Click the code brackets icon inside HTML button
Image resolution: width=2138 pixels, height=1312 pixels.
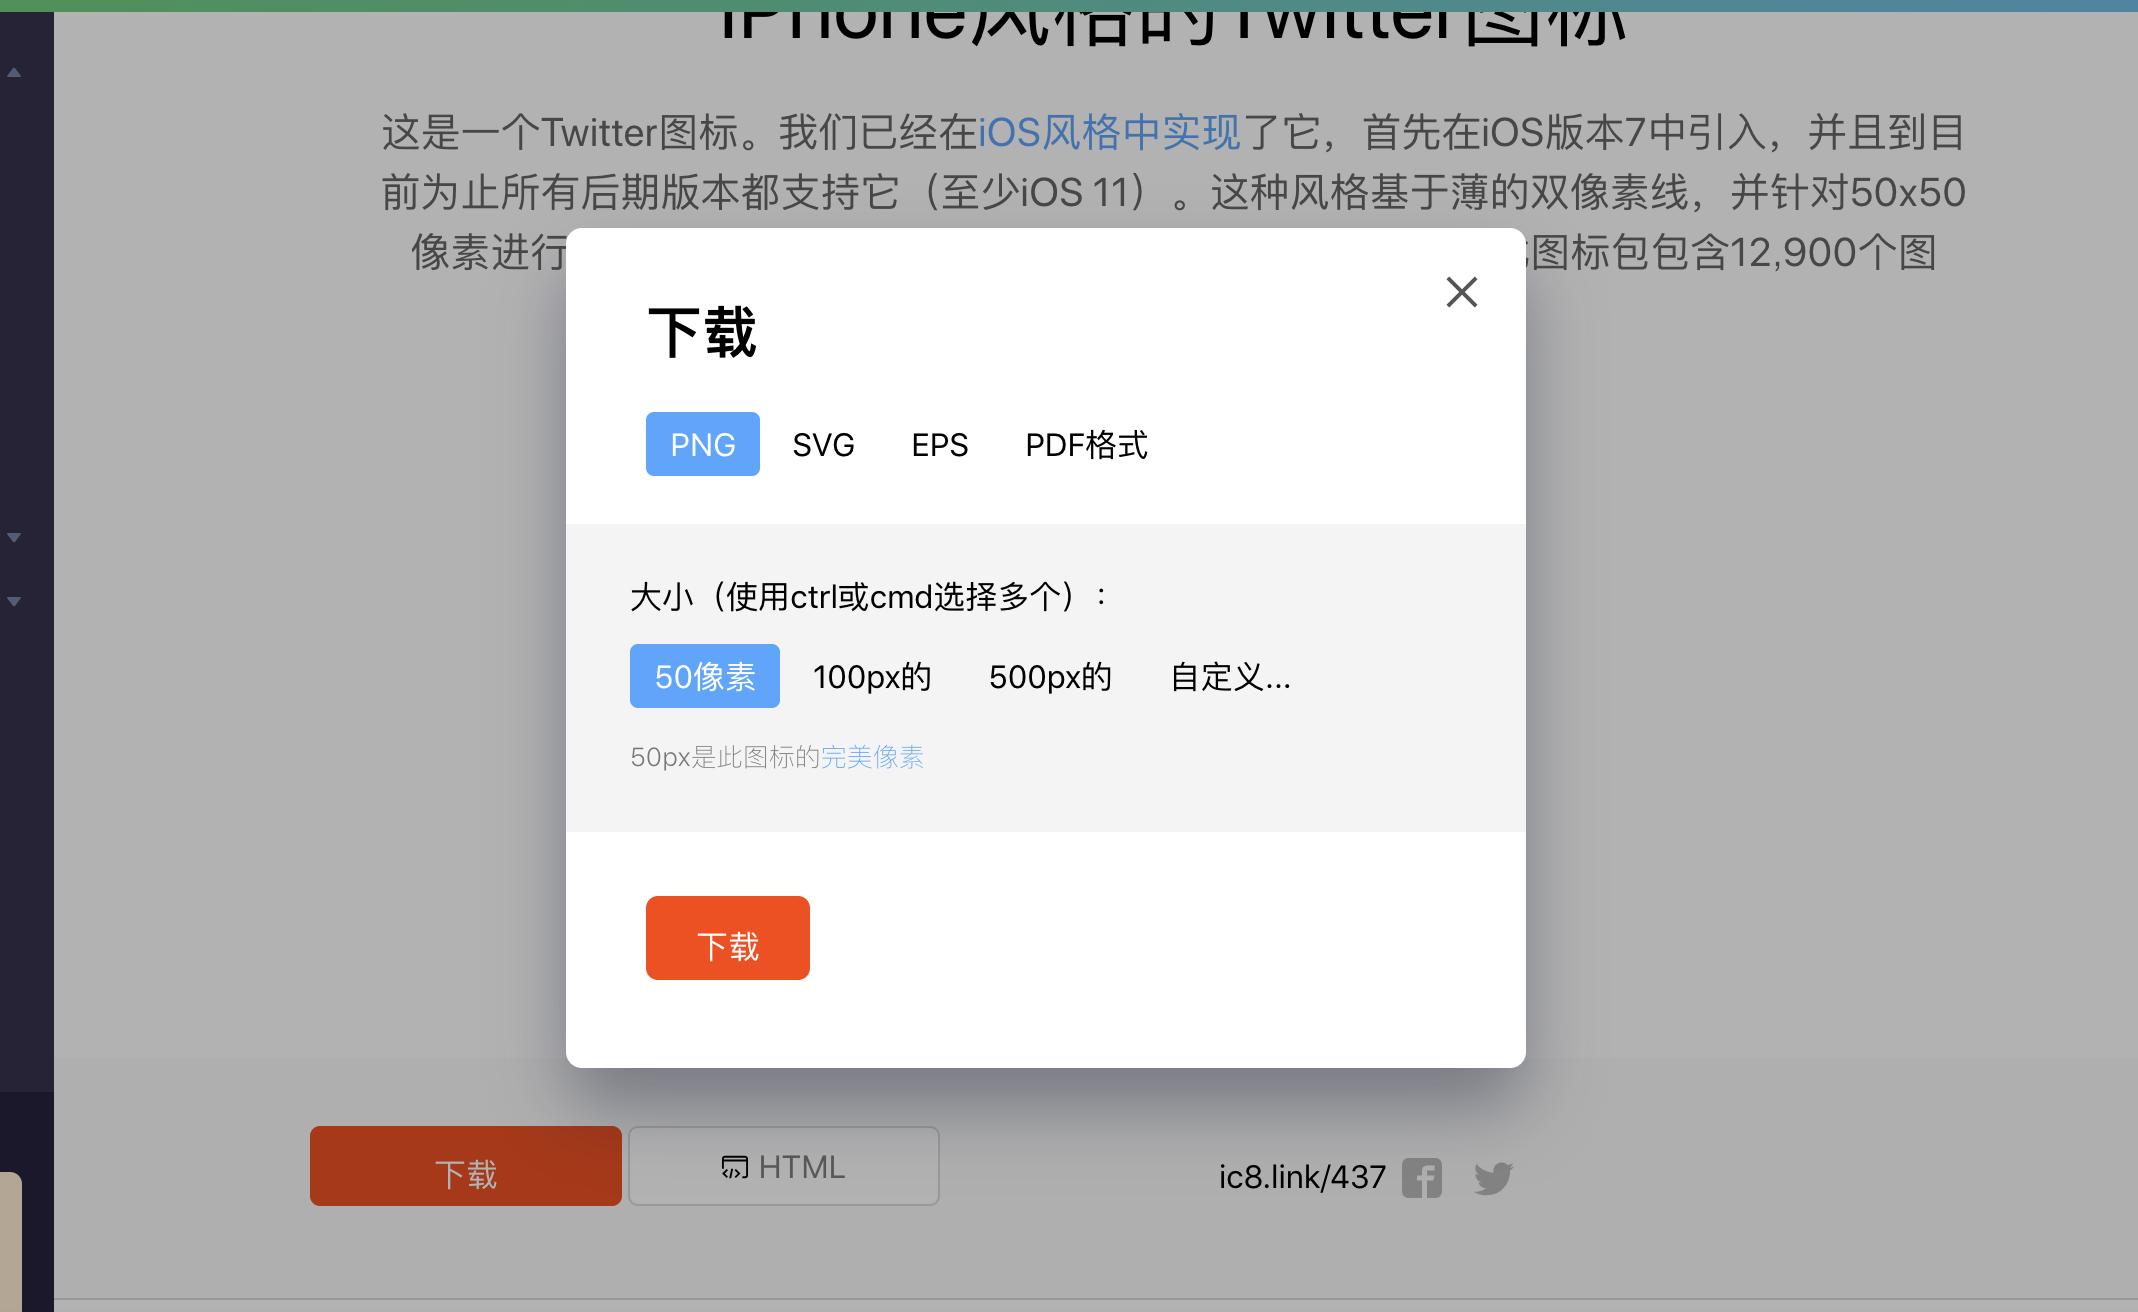(x=733, y=1166)
